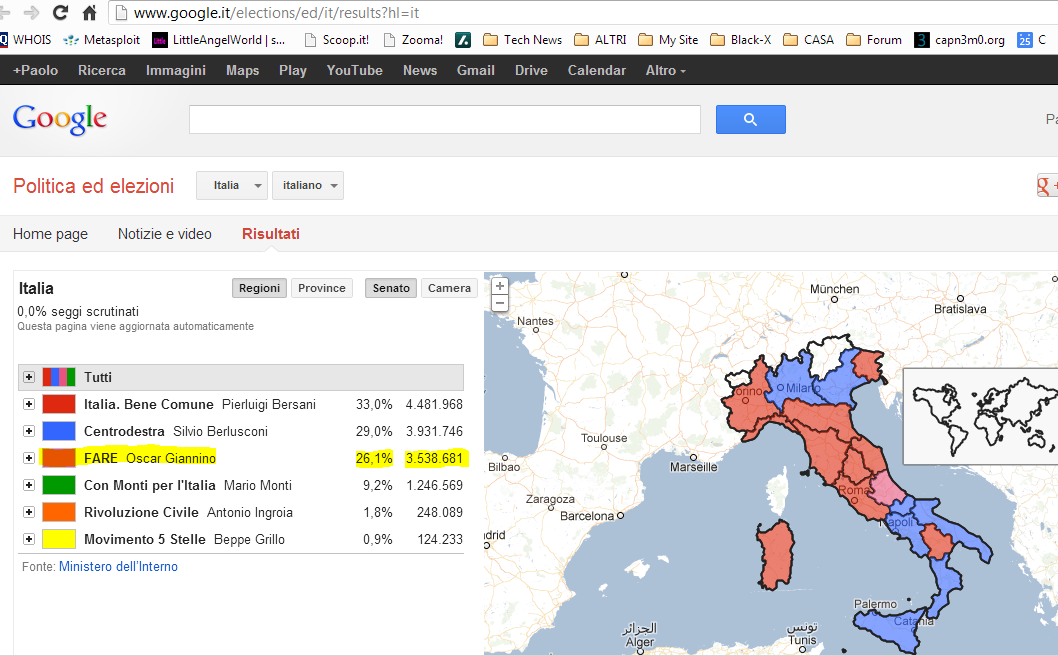Click the Google+ share icon

[1047, 186]
